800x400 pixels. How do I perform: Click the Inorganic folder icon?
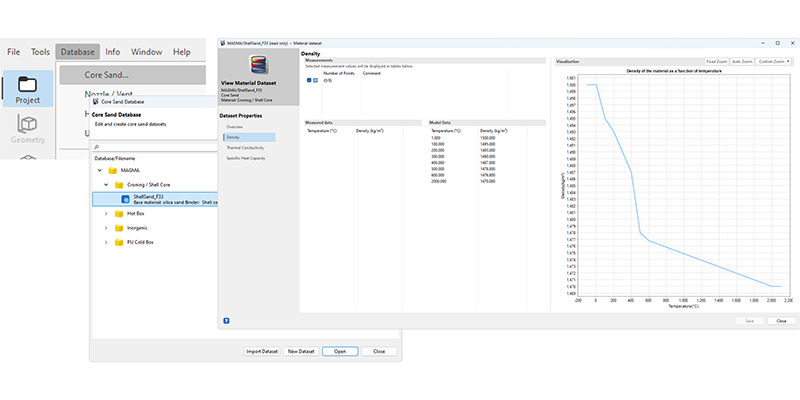click(119, 228)
